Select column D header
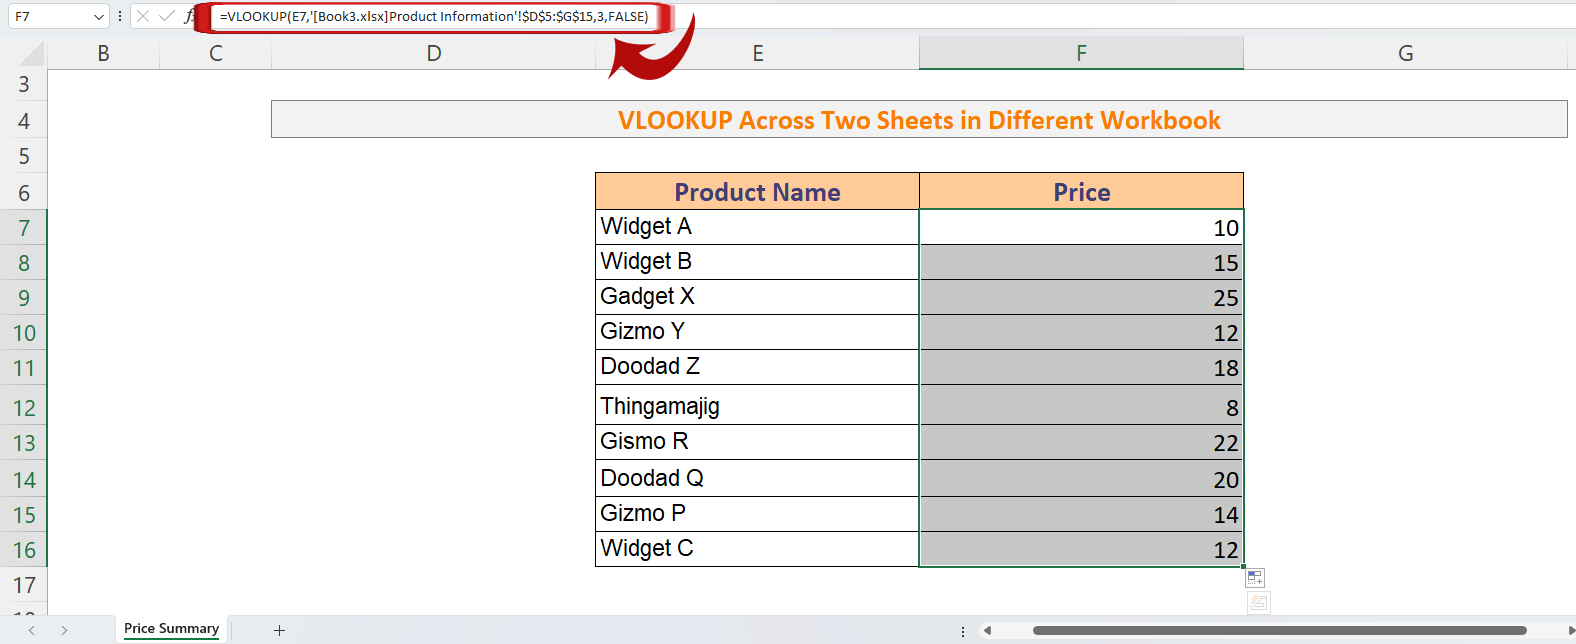 click(434, 54)
